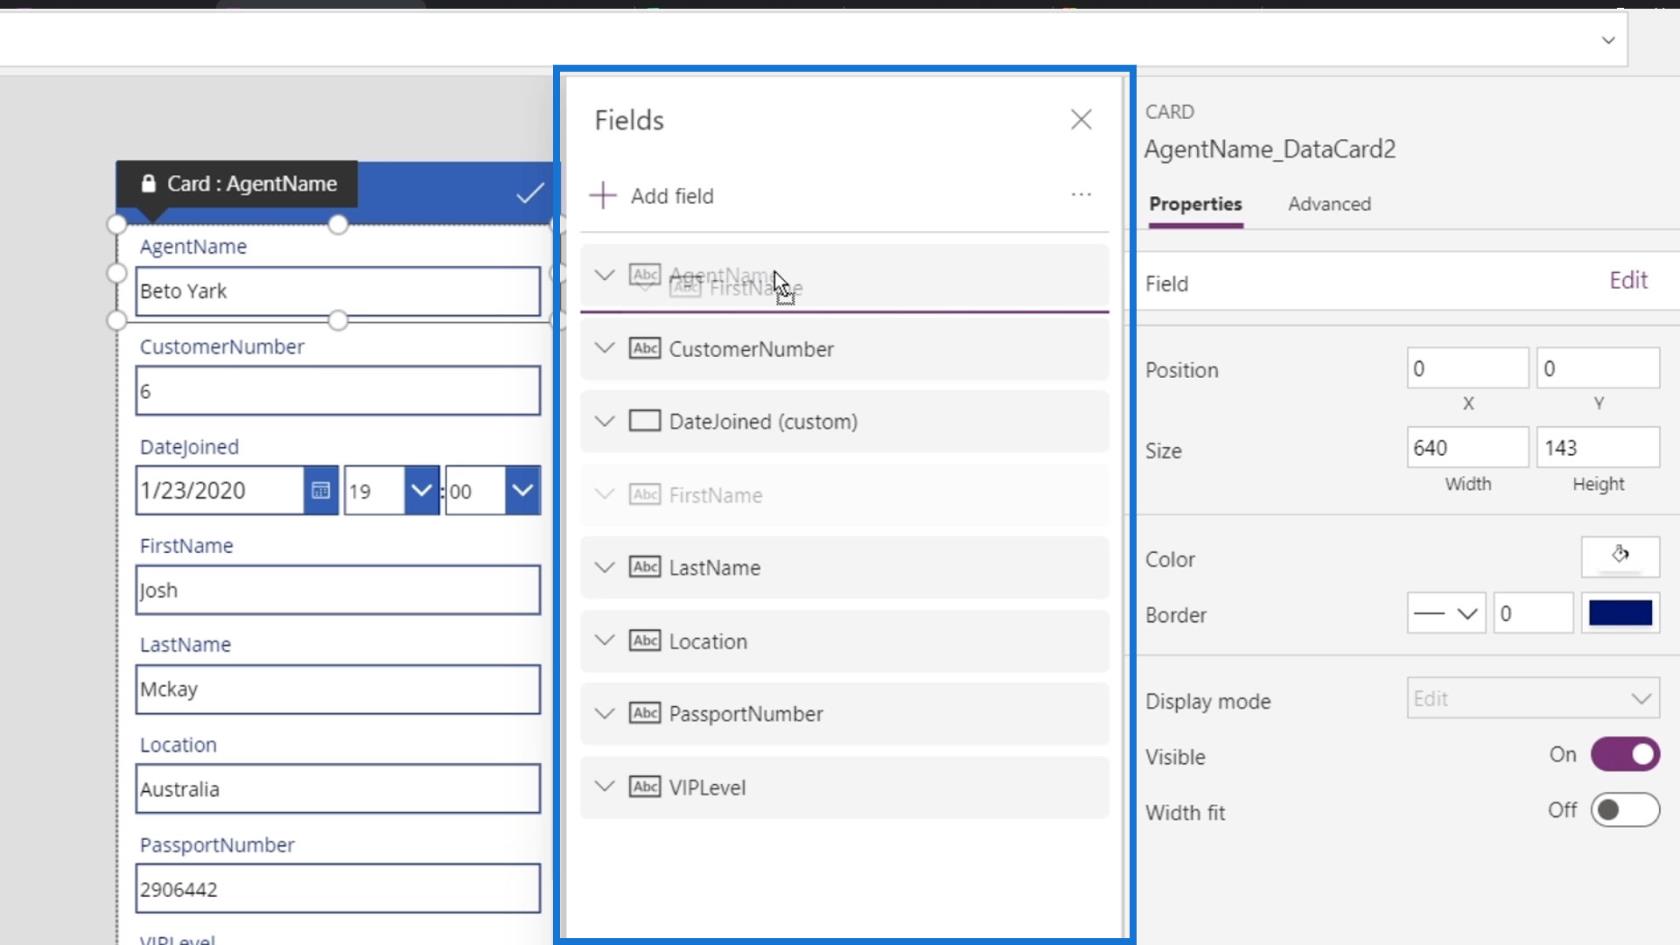Viewport: 1680px width, 945px height.
Task: Click the plus icon for Add field
Action: [x=603, y=196]
